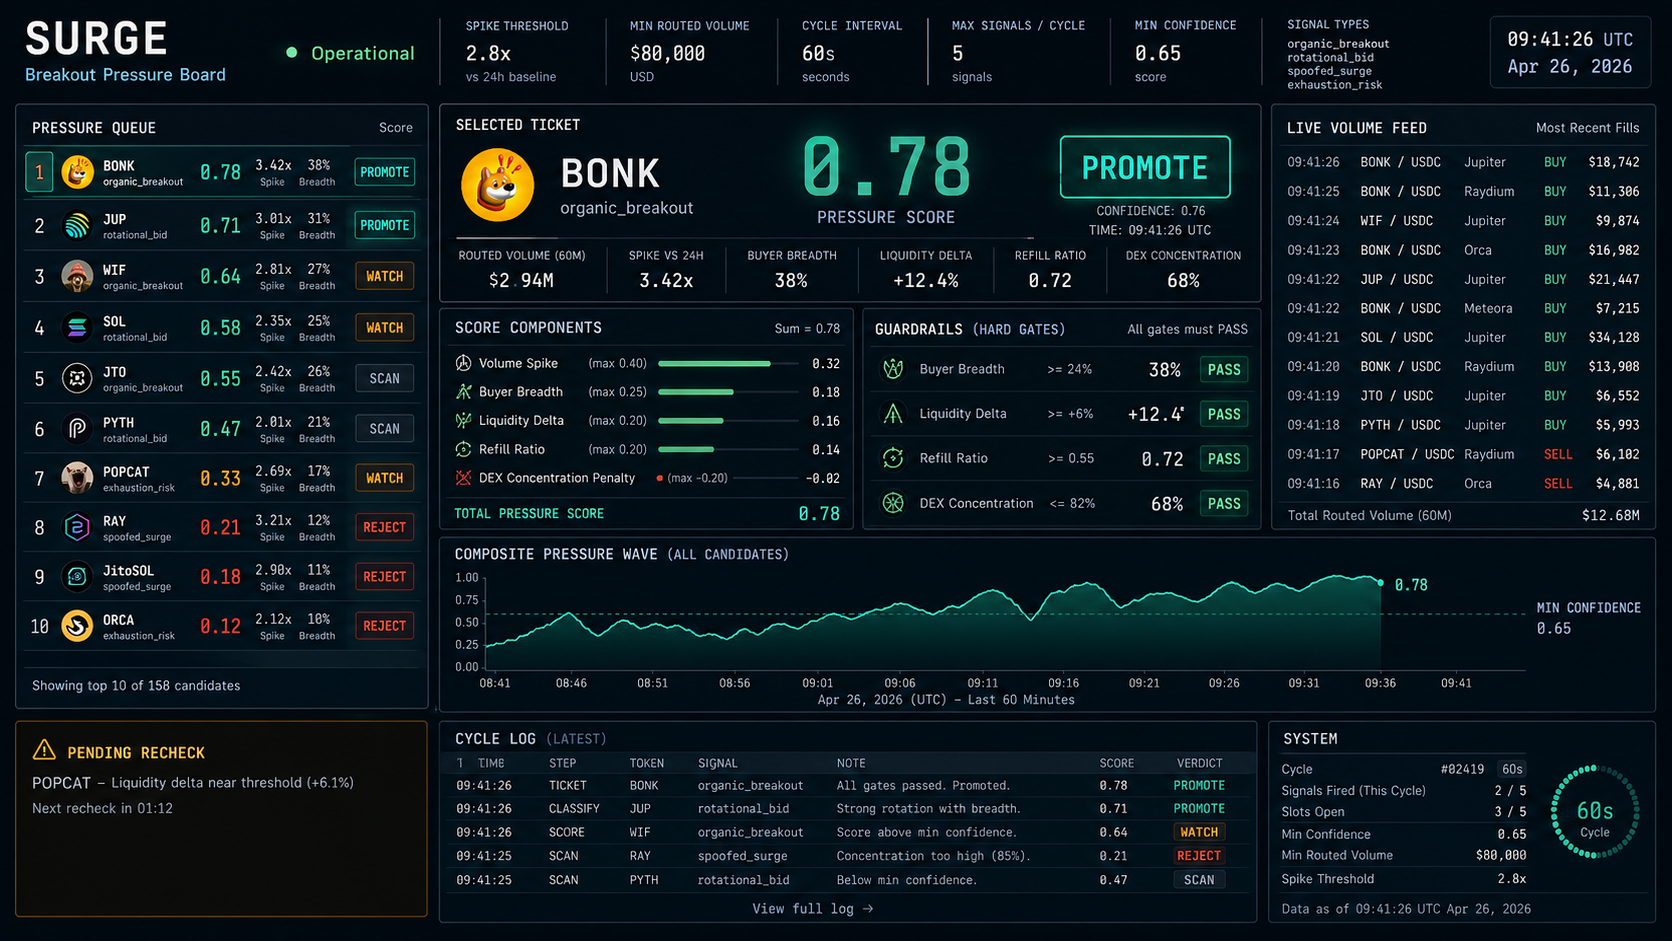Click the Min Routed Volume $80,000 header value
This screenshot has width=1672, height=941.
click(667, 54)
